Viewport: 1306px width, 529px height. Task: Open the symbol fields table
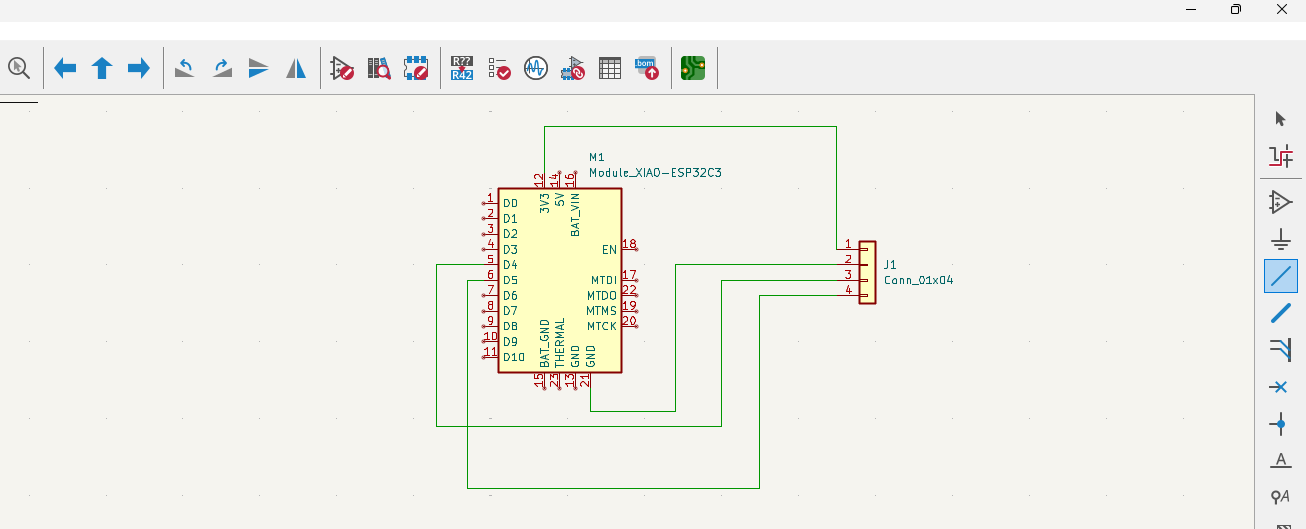coord(610,68)
